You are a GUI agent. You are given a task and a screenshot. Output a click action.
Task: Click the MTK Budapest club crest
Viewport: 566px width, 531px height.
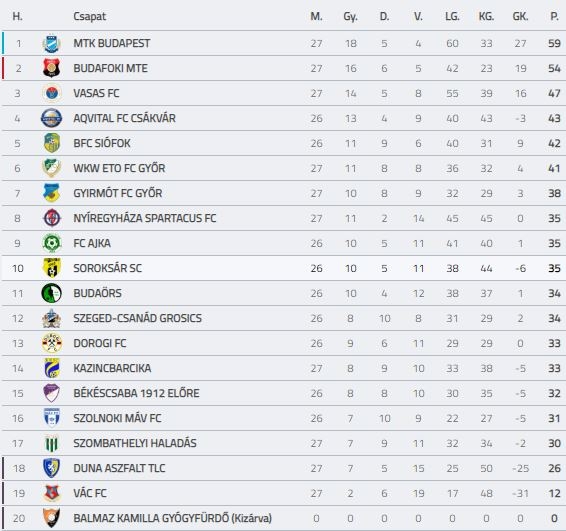[x=51, y=43]
